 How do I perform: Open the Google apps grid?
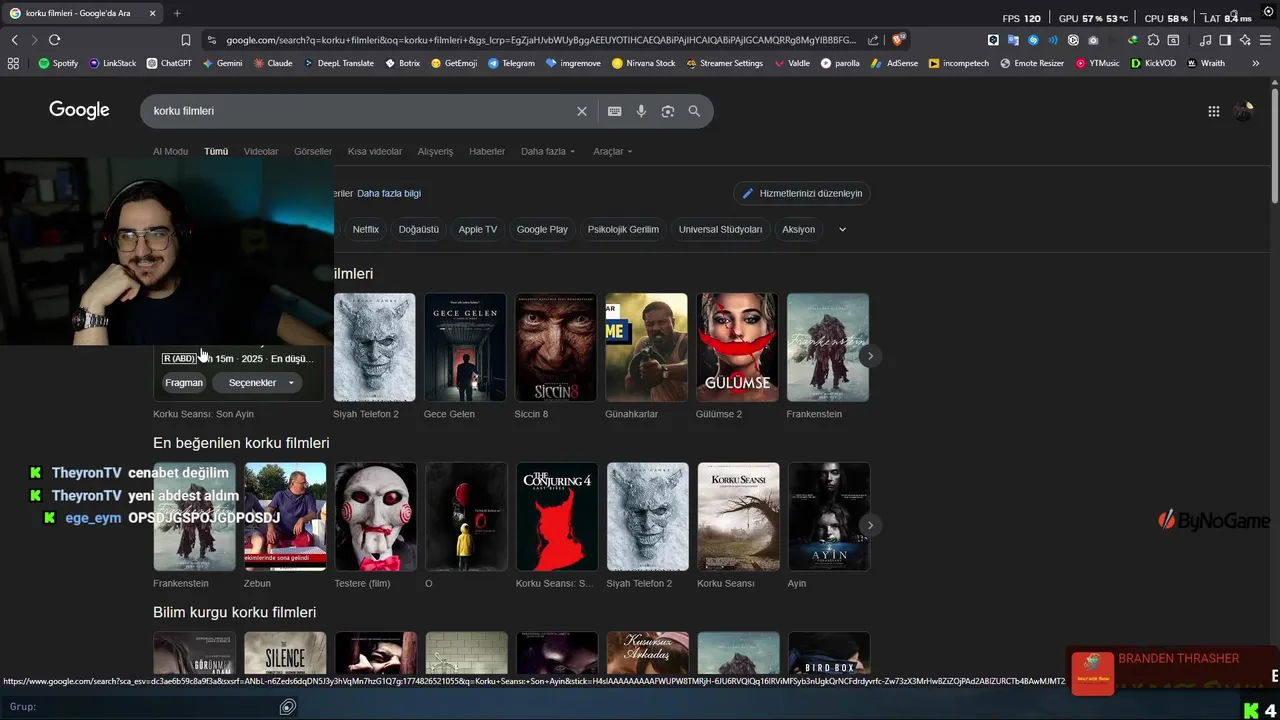1214,111
